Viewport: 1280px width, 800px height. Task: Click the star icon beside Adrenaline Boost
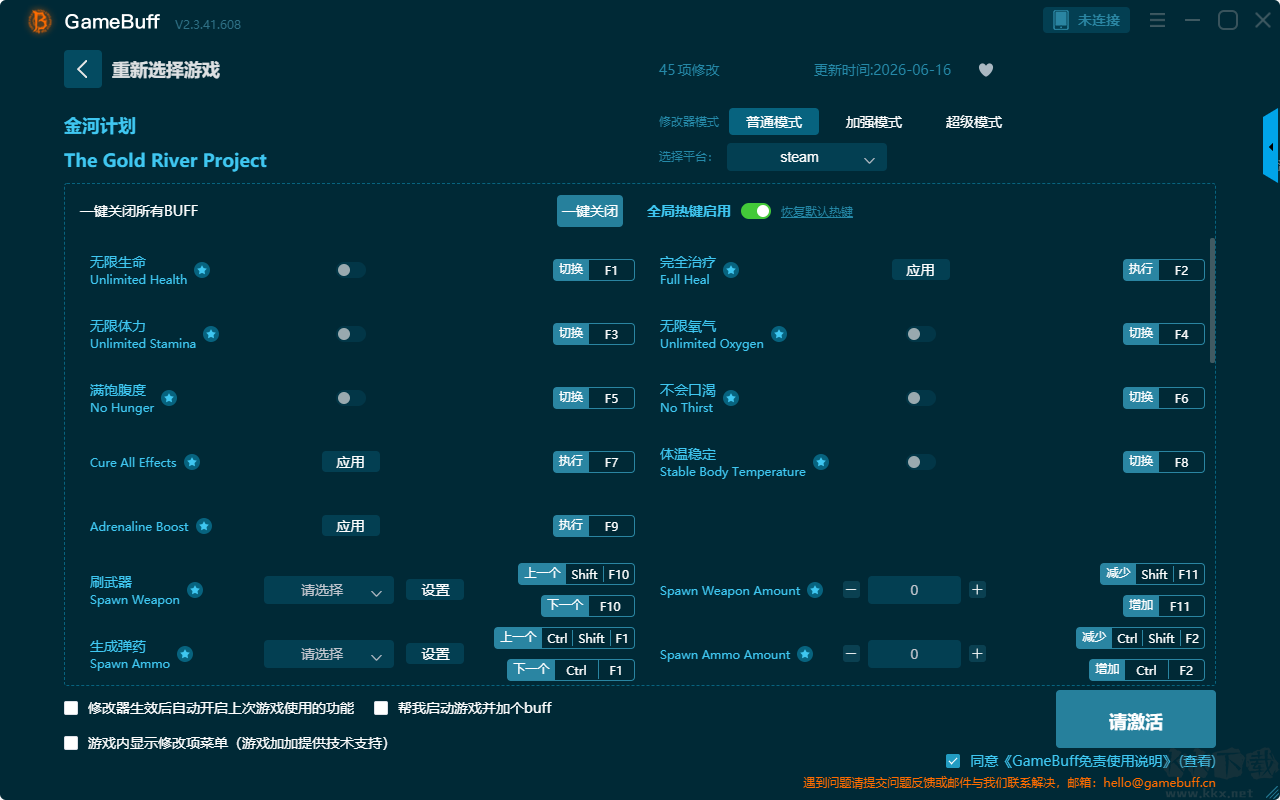pyautogui.click(x=204, y=526)
